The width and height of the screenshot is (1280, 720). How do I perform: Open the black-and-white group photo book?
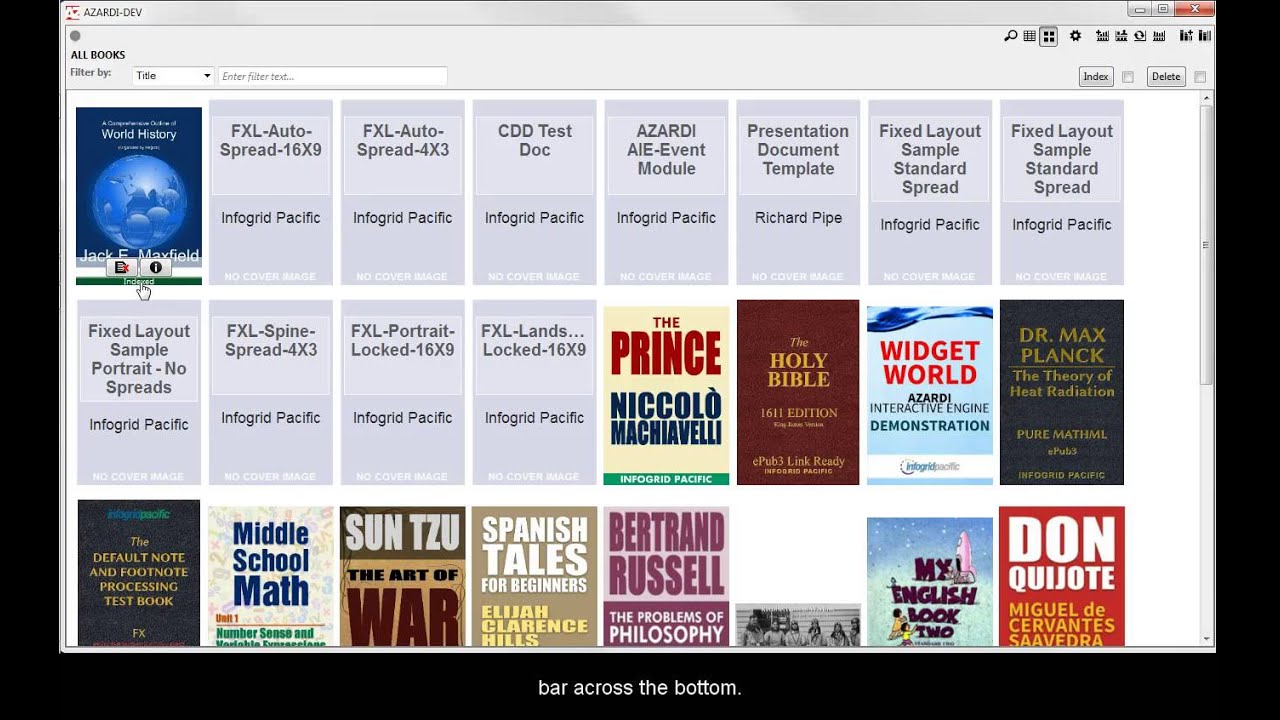798,625
